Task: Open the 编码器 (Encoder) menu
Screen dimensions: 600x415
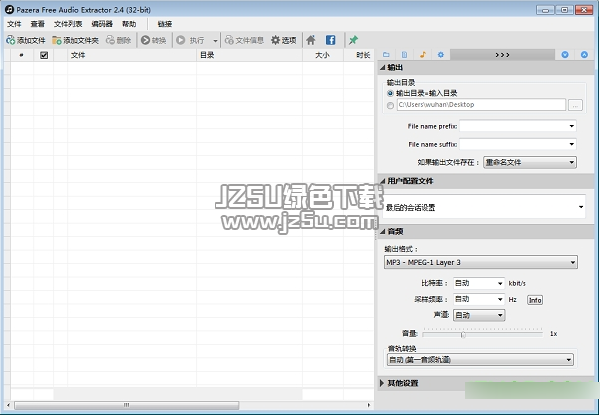Action: (x=102, y=24)
